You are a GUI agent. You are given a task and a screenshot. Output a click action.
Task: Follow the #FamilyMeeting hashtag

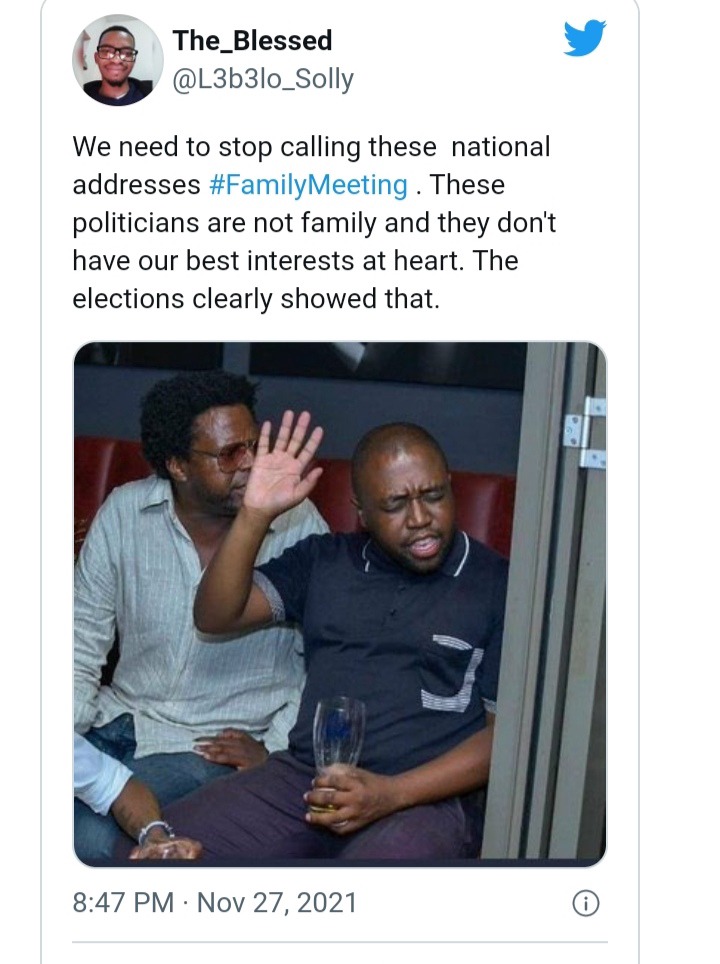[x=308, y=185]
